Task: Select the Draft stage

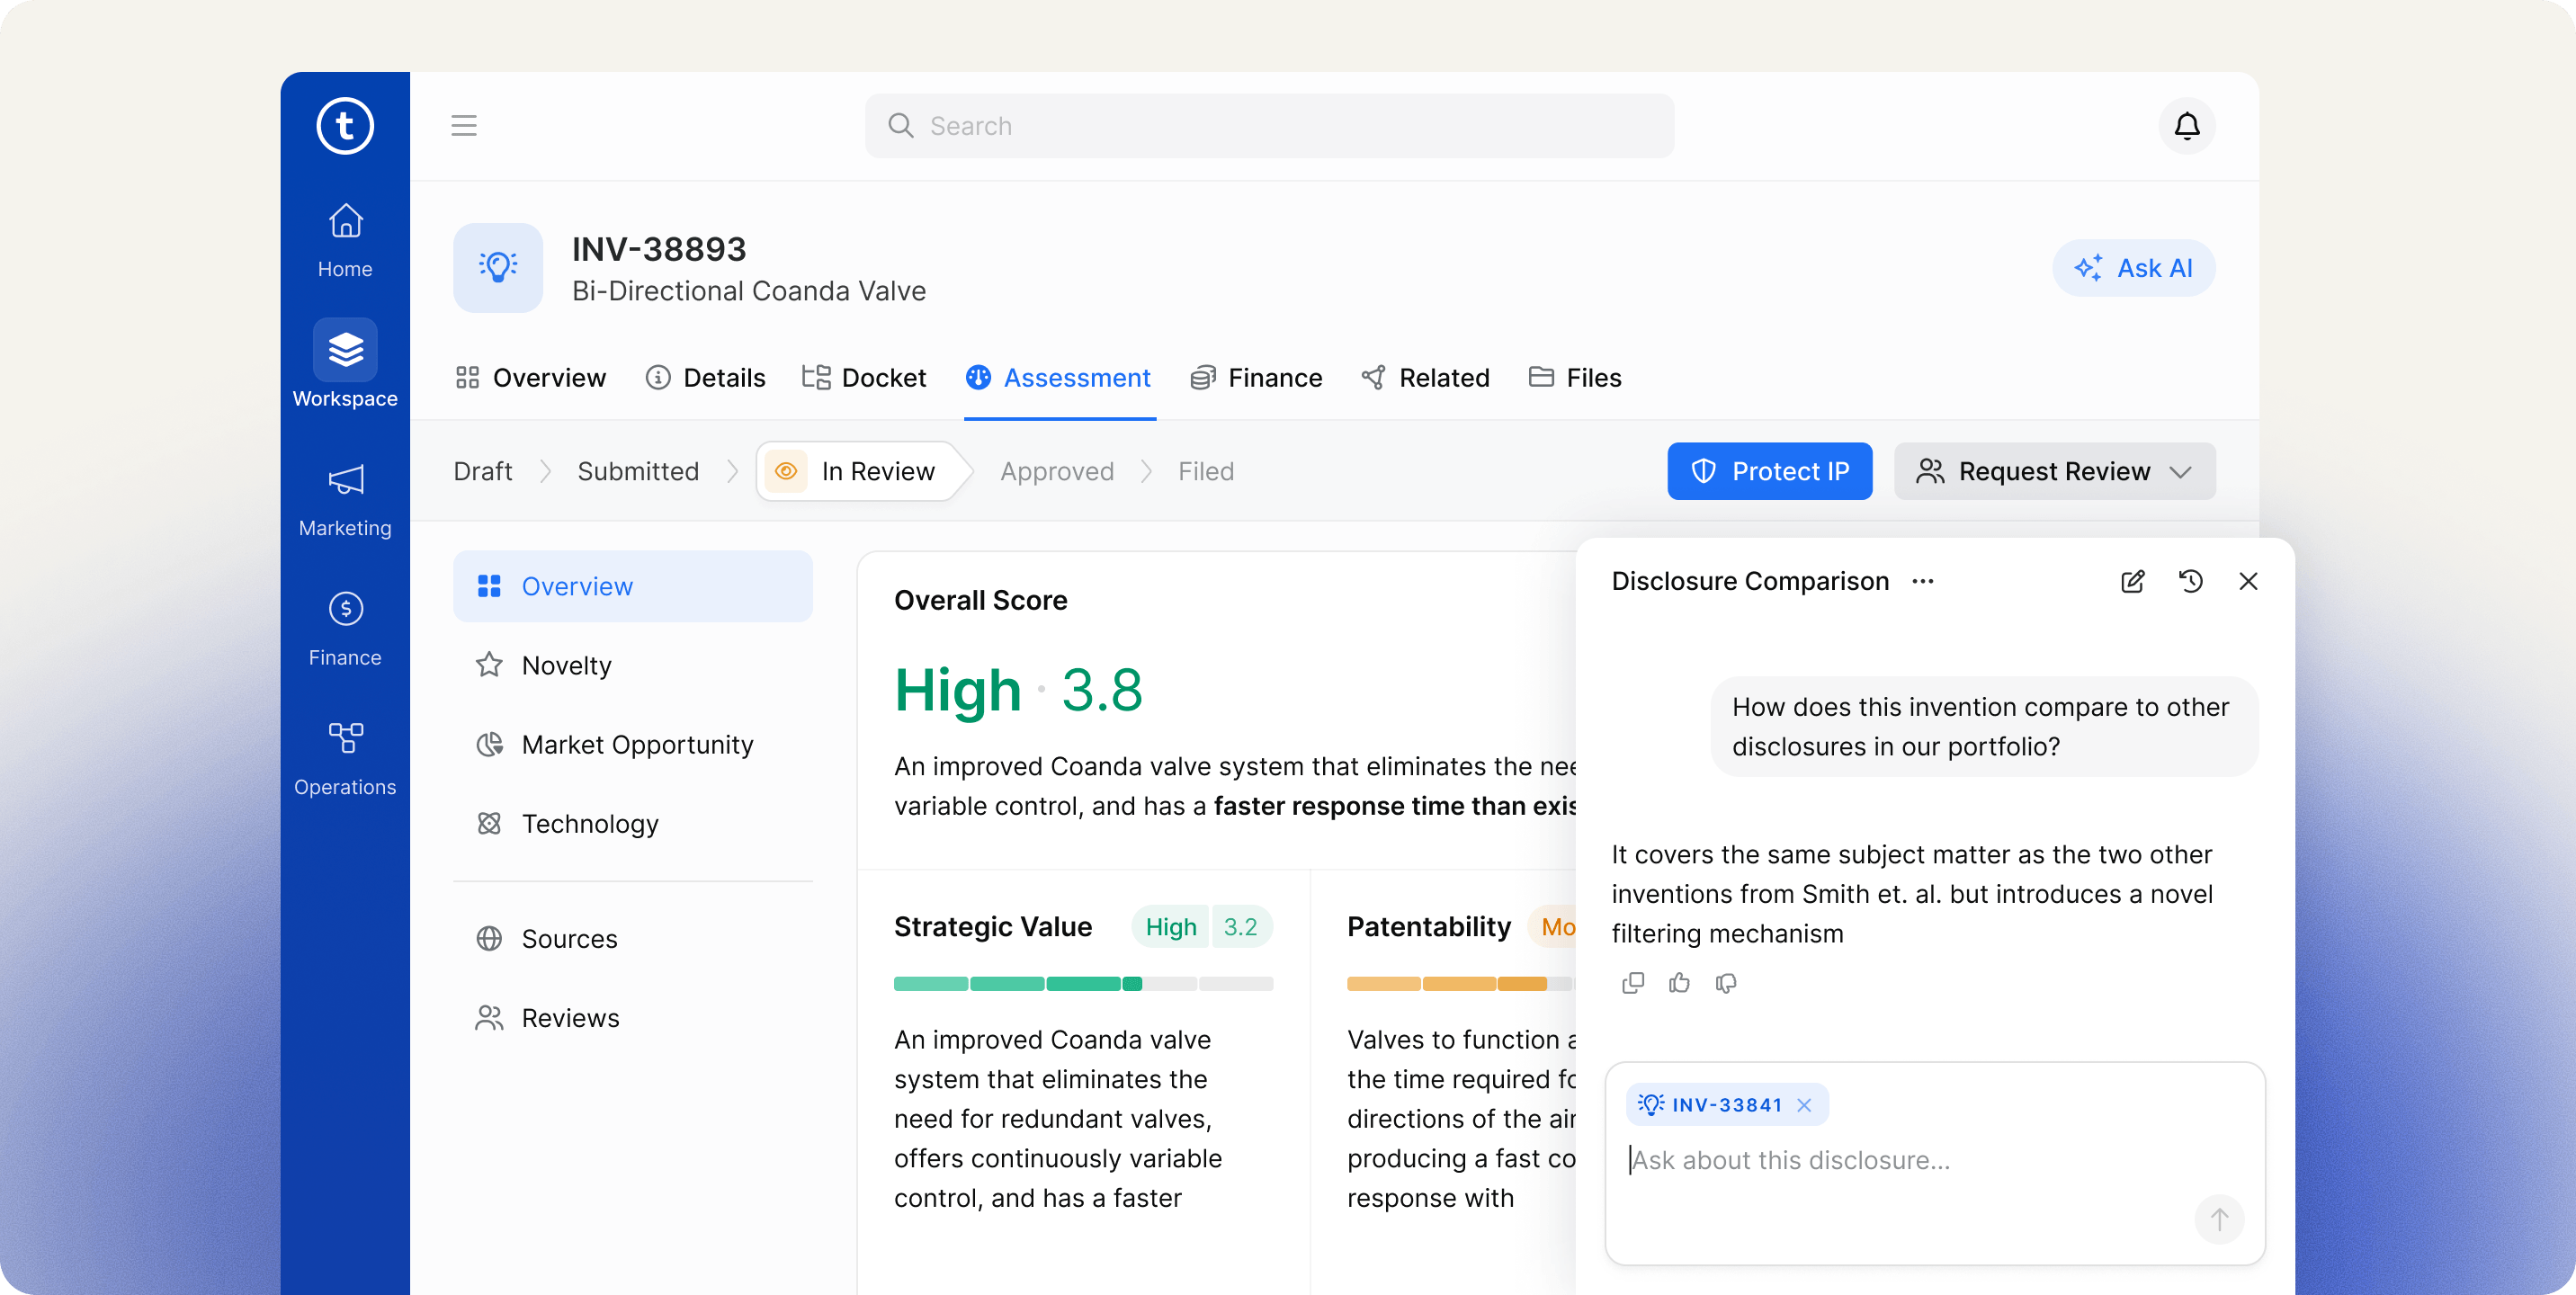Action: pyautogui.click(x=482, y=471)
